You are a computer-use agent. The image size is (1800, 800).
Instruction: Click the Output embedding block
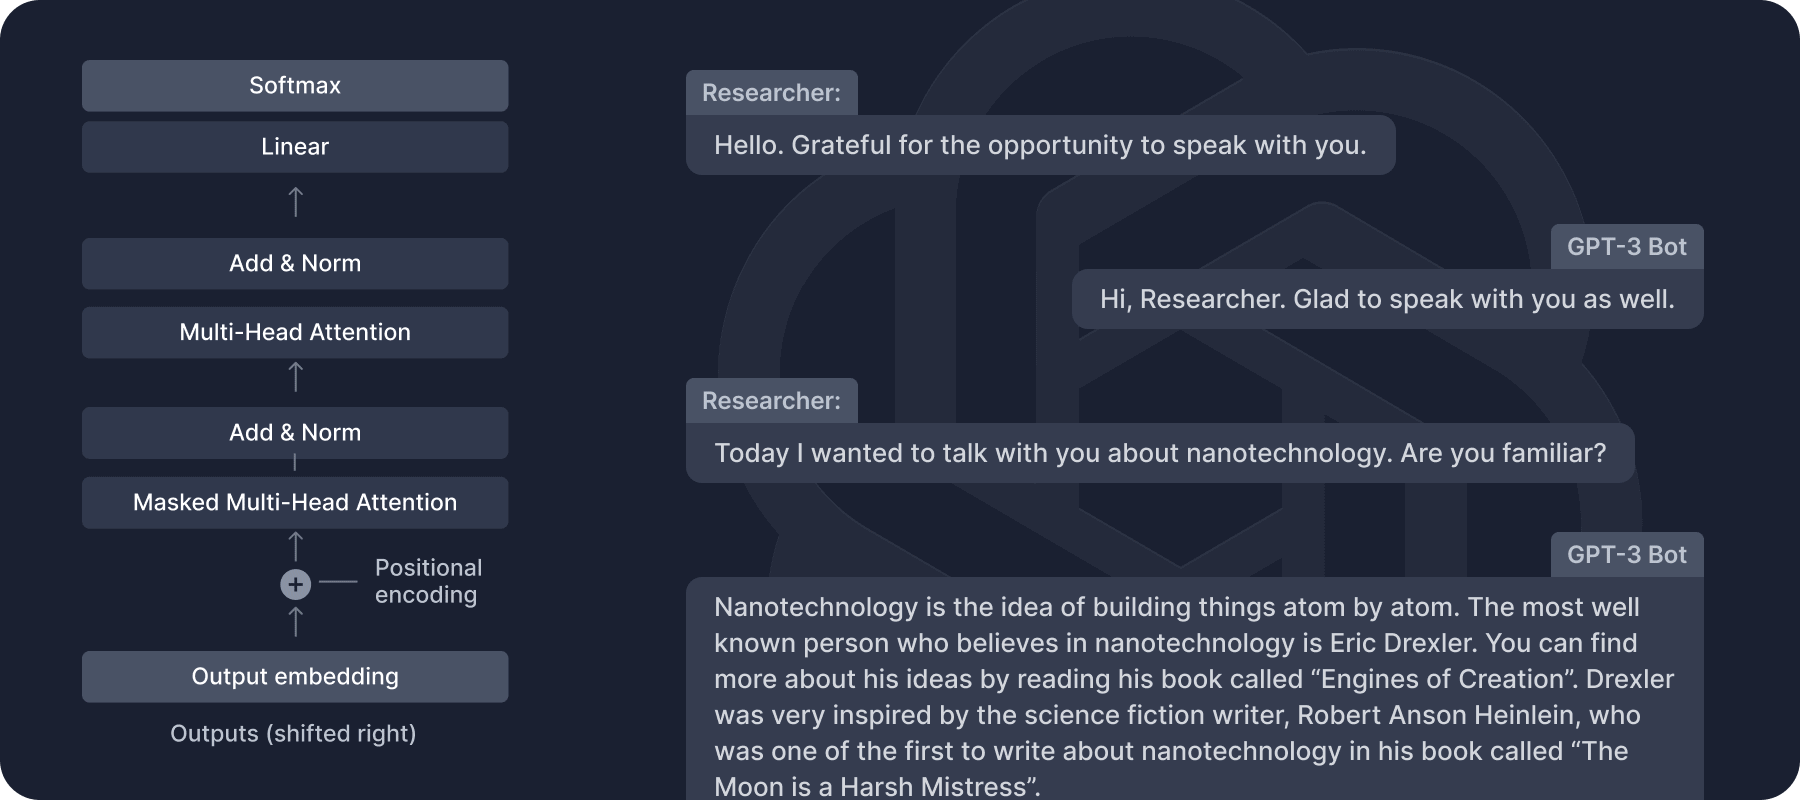tap(295, 677)
